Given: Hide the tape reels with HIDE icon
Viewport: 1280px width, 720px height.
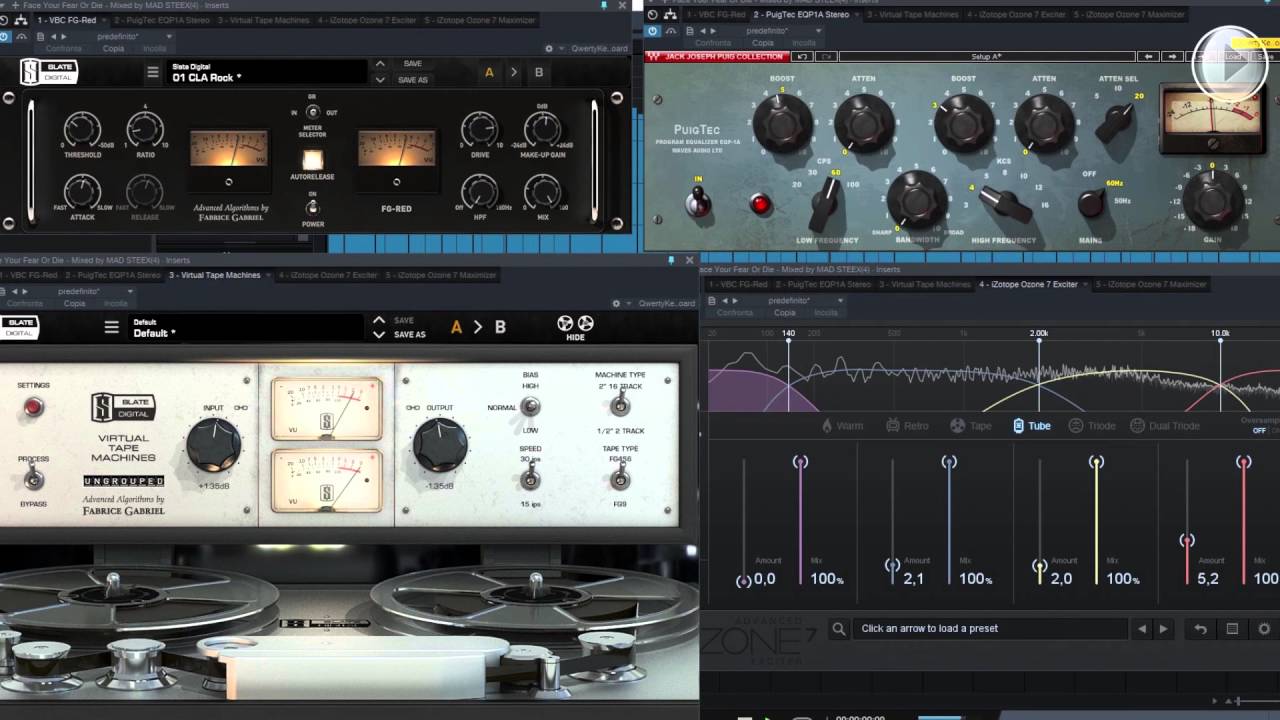Looking at the screenshot, I should 575,327.
